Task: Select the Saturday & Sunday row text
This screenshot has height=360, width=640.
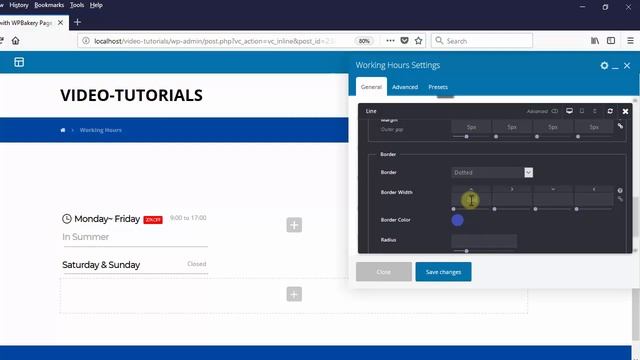Action: pyautogui.click(x=101, y=265)
